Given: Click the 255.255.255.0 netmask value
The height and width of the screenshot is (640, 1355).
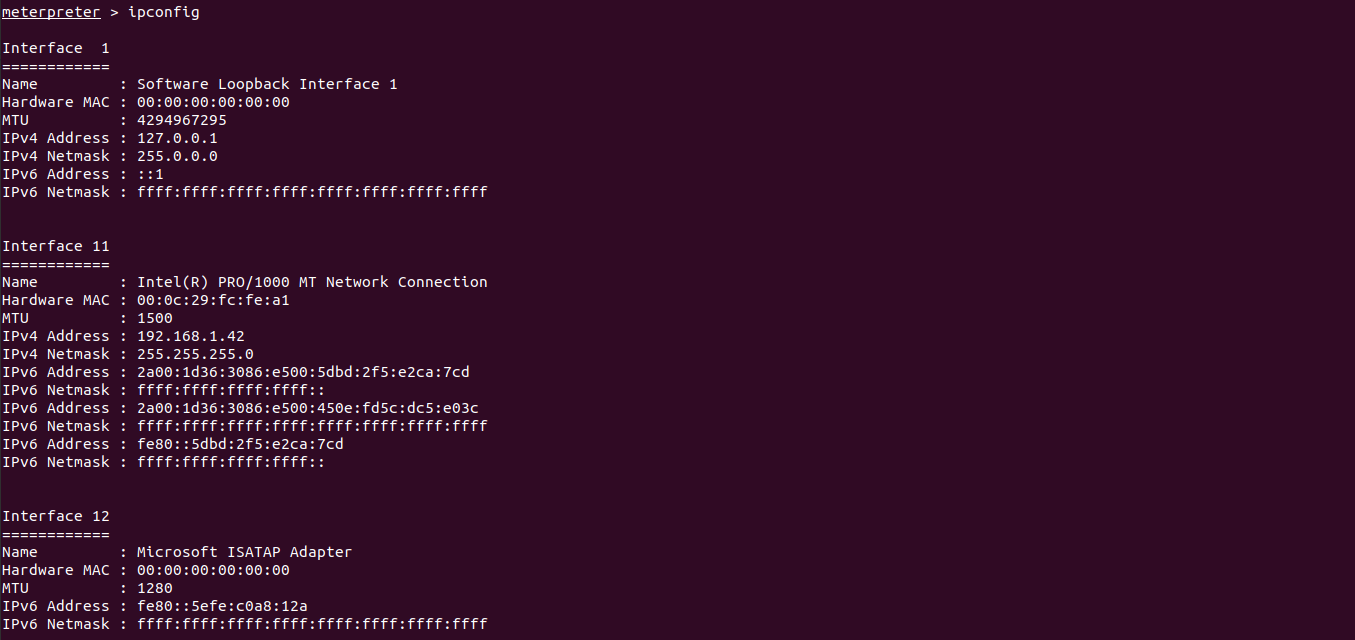Looking at the screenshot, I should coord(195,354).
